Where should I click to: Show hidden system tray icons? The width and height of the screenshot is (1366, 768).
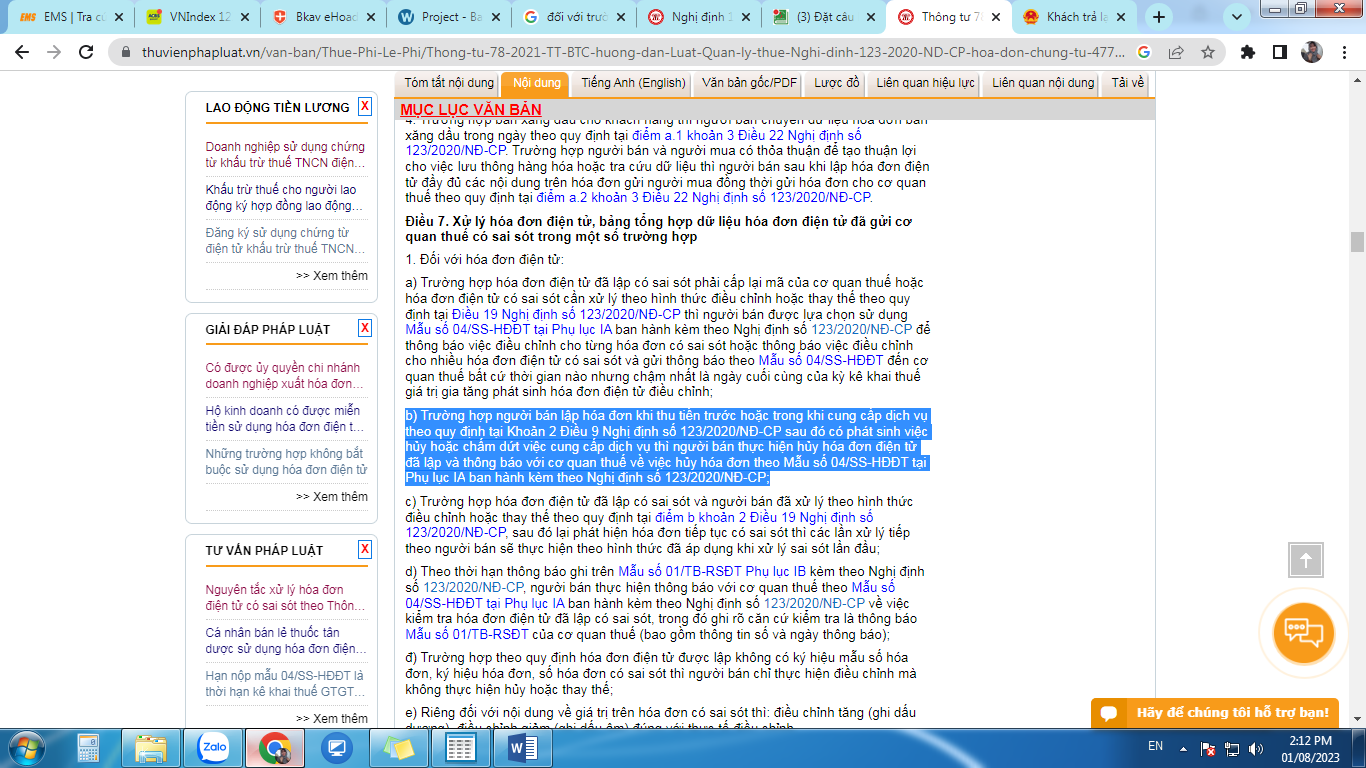(x=1183, y=747)
